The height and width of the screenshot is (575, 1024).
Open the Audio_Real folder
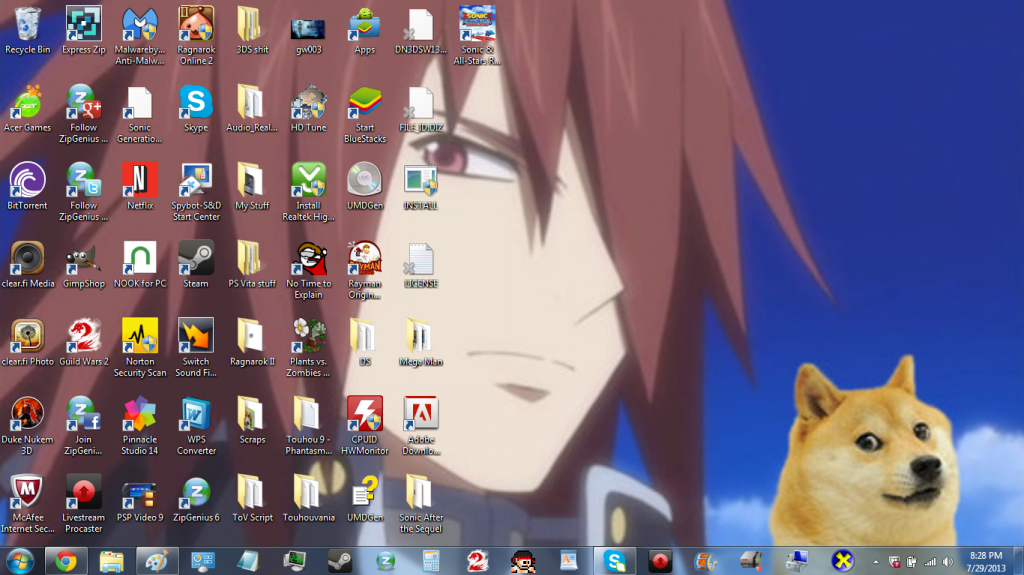coord(252,109)
